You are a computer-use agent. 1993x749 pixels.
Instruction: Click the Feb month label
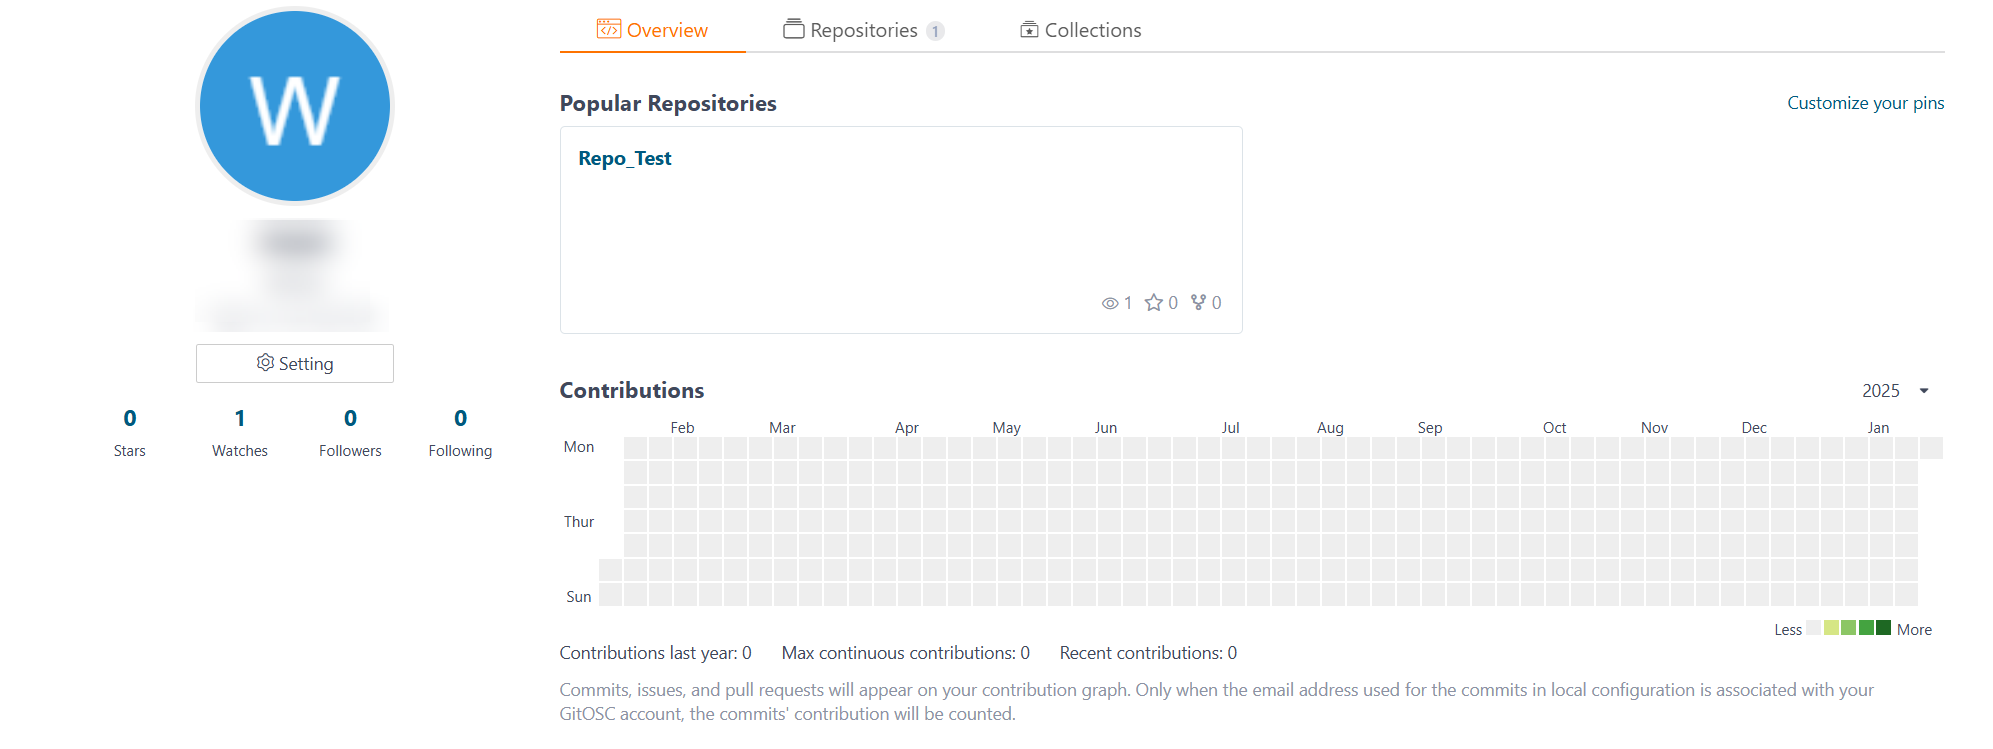click(682, 428)
